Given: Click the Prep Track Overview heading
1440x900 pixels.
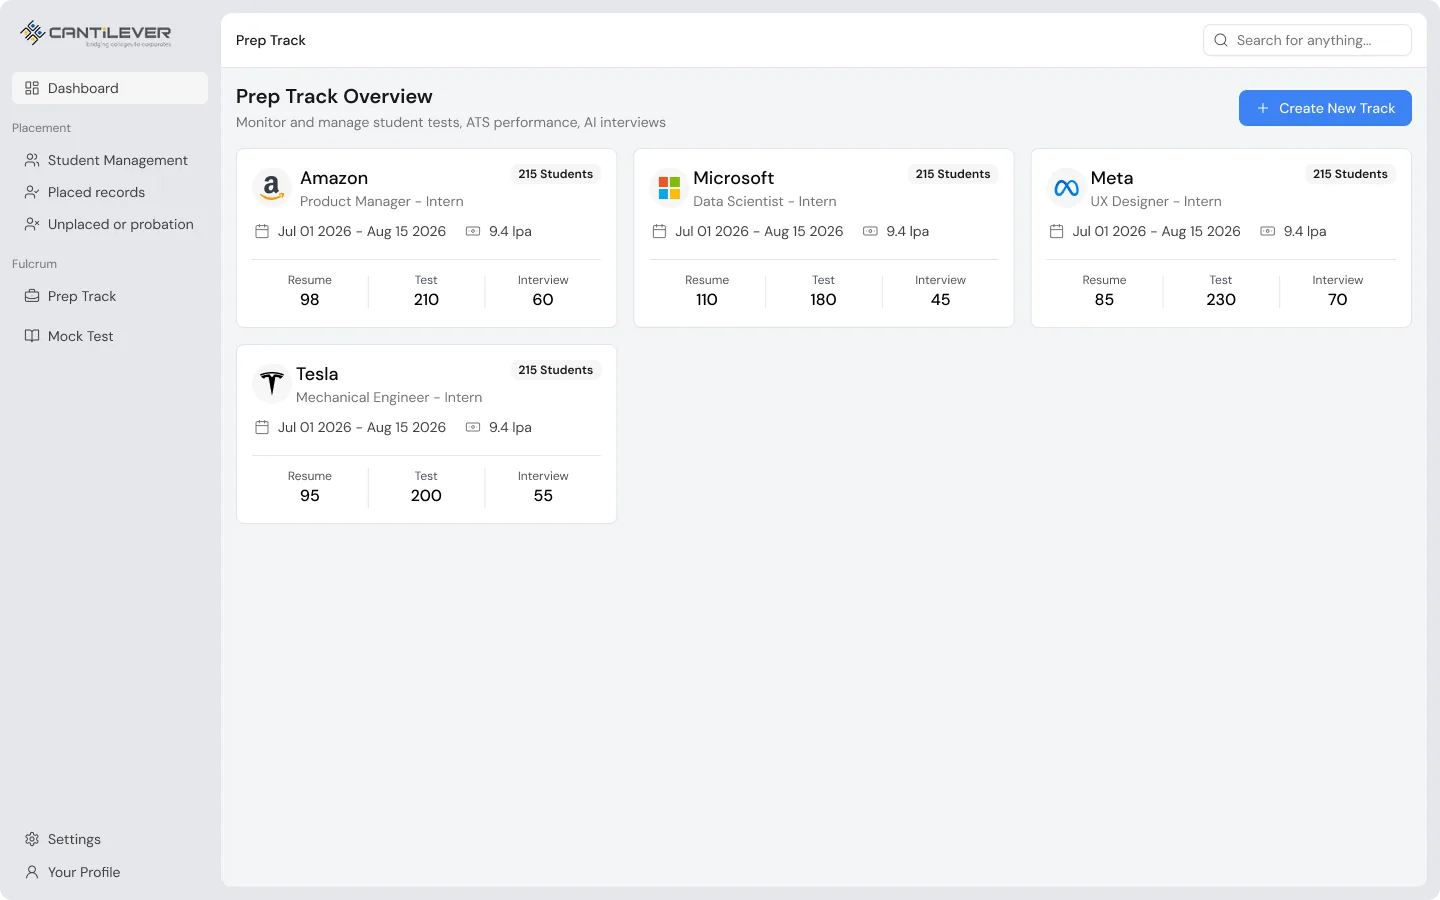Looking at the screenshot, I should click(334, 96).
